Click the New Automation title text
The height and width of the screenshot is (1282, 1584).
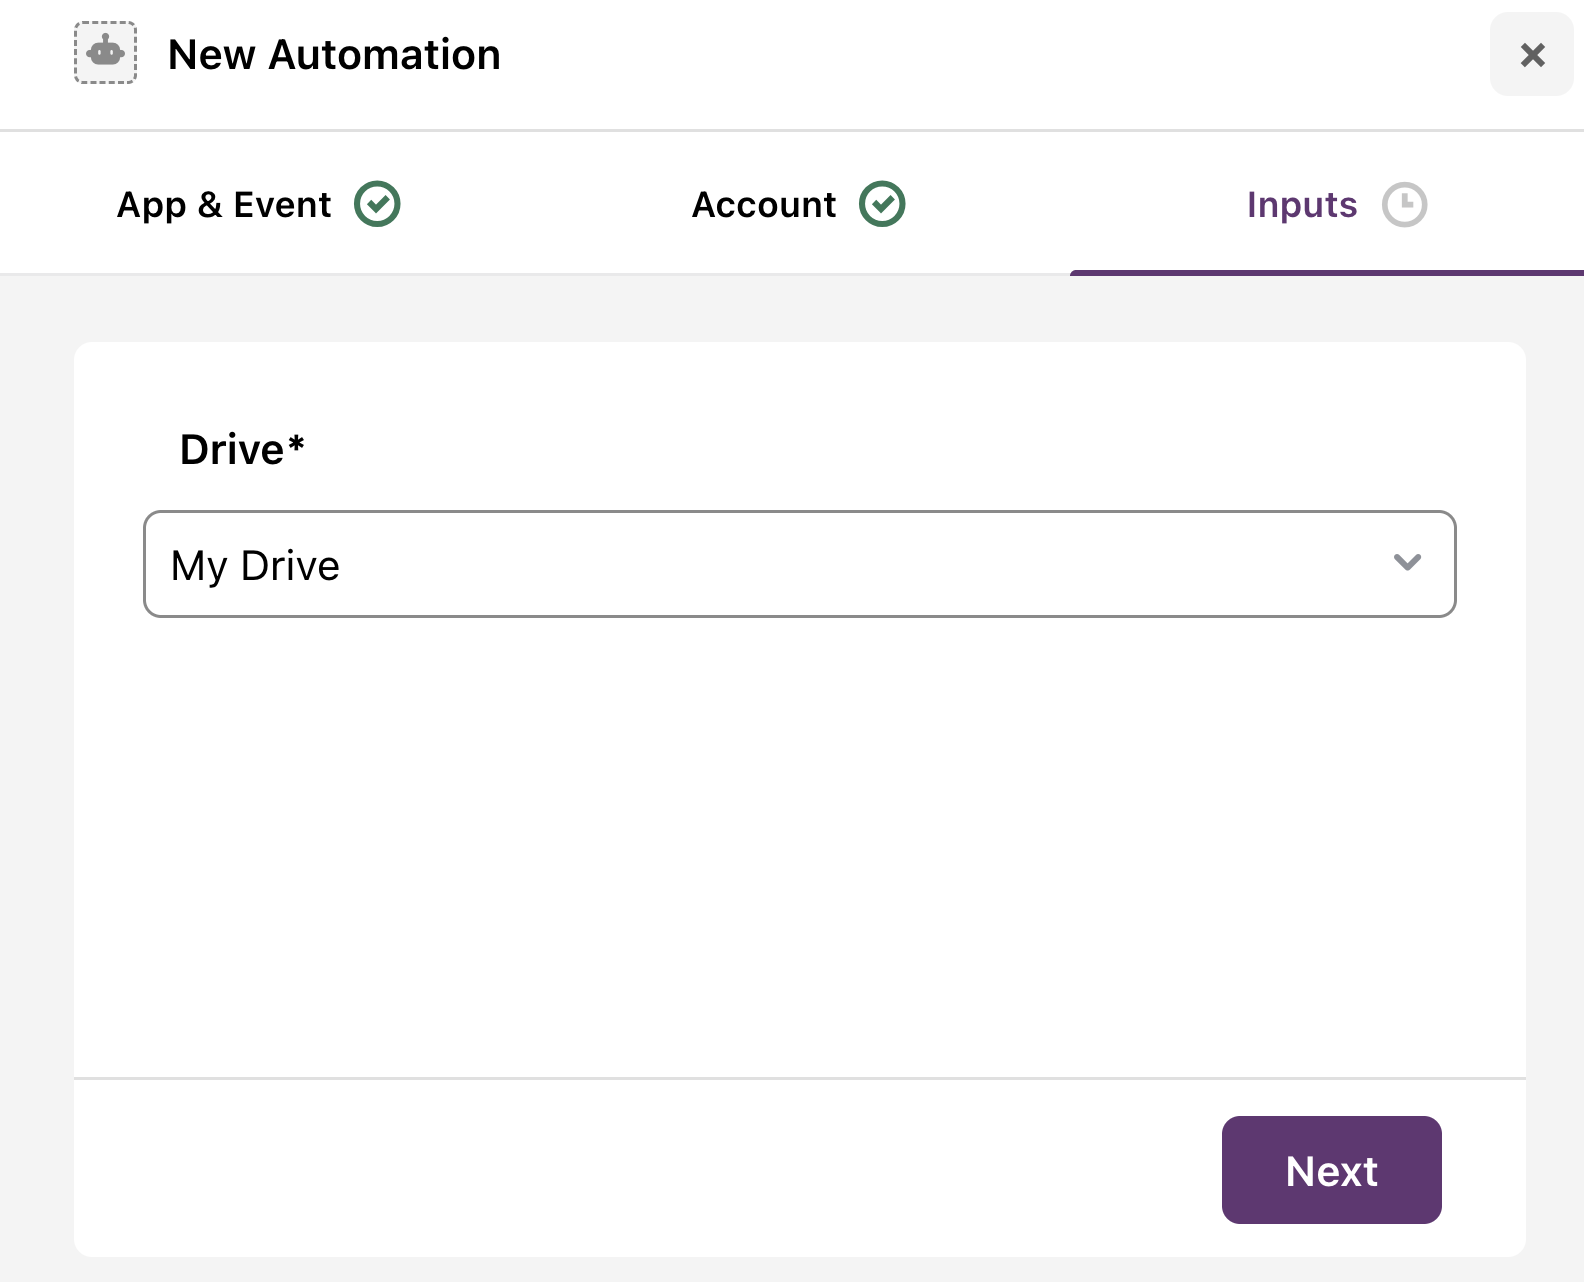334,55
